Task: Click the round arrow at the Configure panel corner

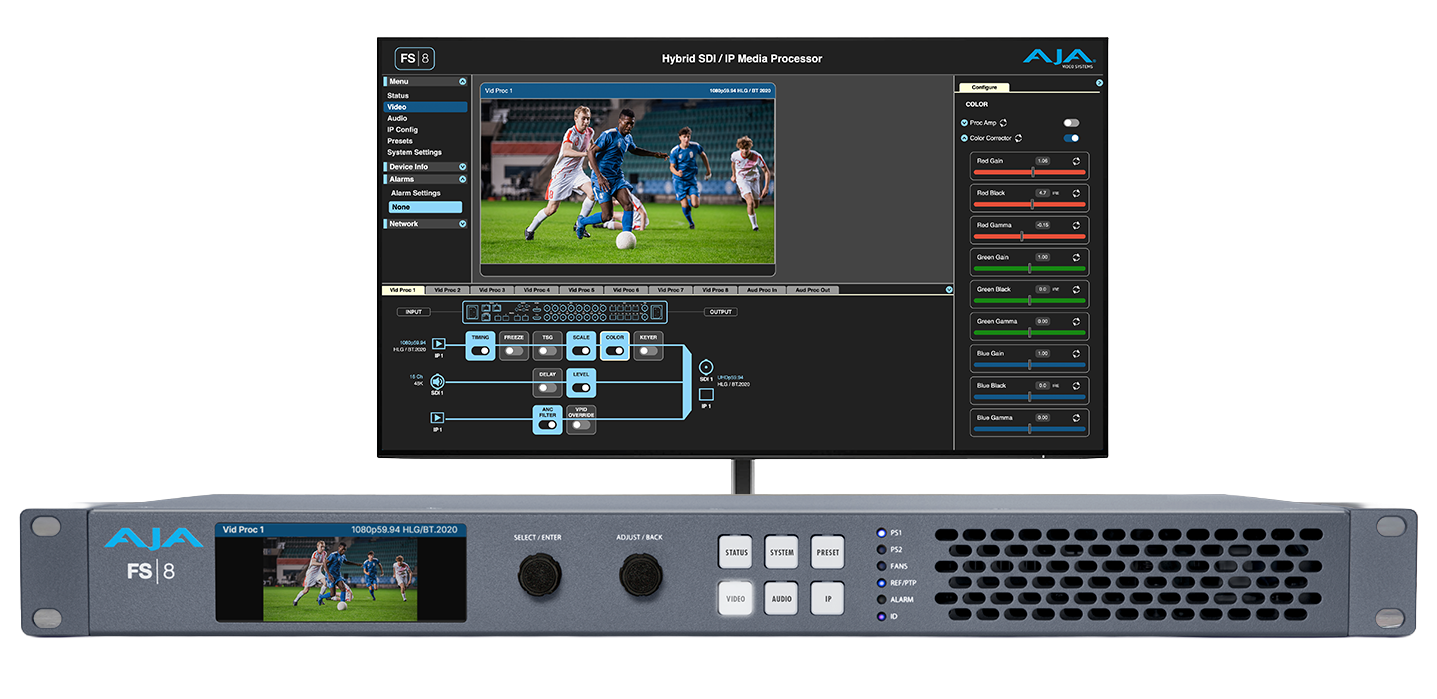Action: (x=1099, y=83)
